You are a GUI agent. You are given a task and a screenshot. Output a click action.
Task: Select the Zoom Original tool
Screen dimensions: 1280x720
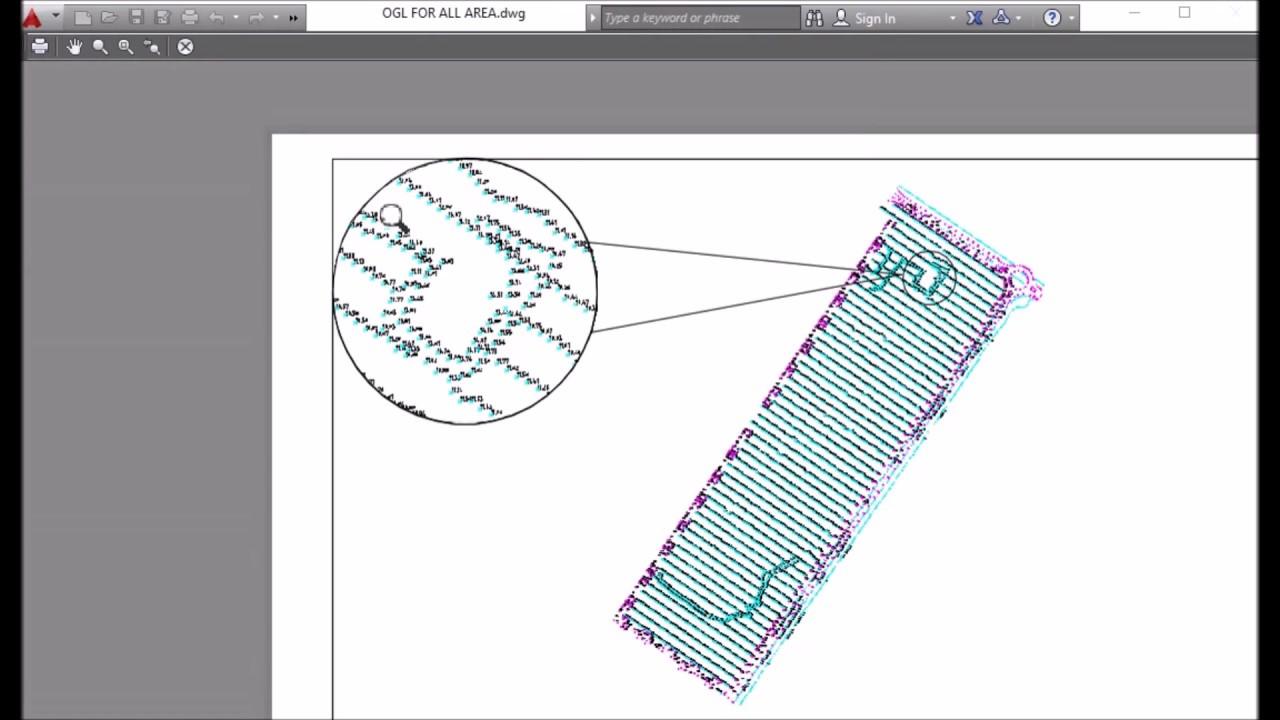pyautogui.click(x=152, y=46)
